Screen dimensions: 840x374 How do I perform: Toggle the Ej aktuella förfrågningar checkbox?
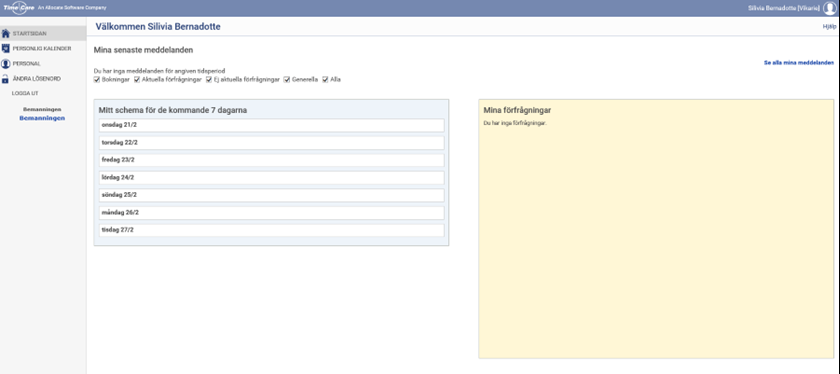pos(209,79)
